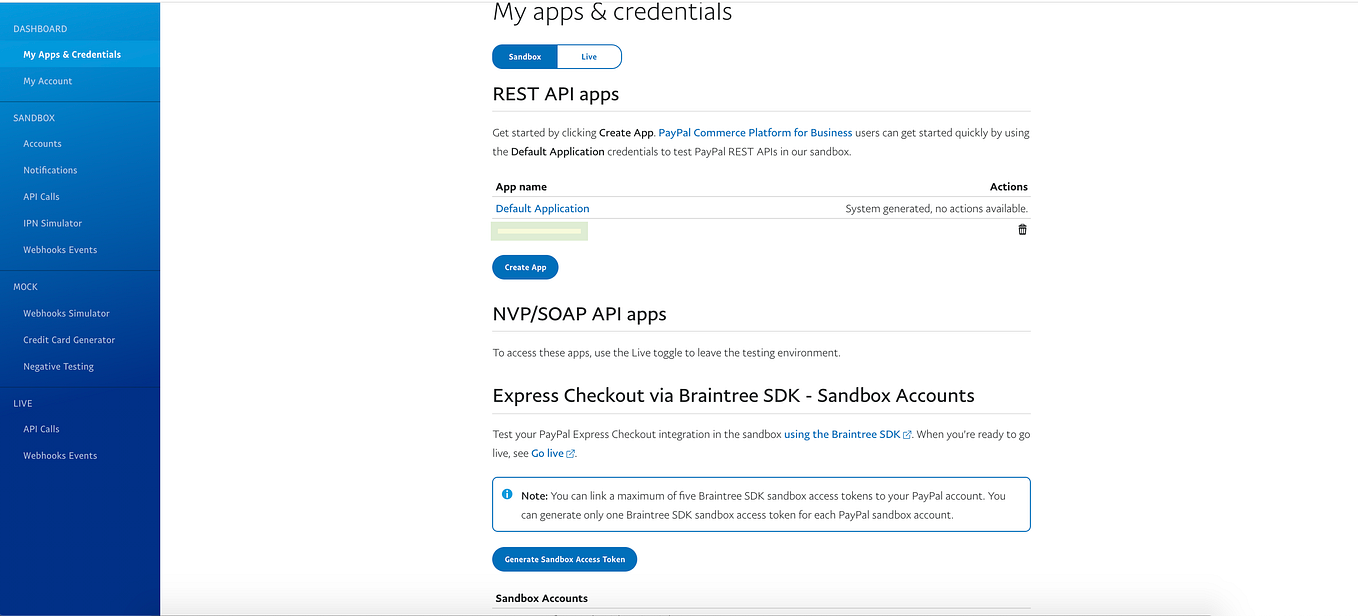Open sandbox API Calls section
The image size is (1358, 616).
[42, 197]
